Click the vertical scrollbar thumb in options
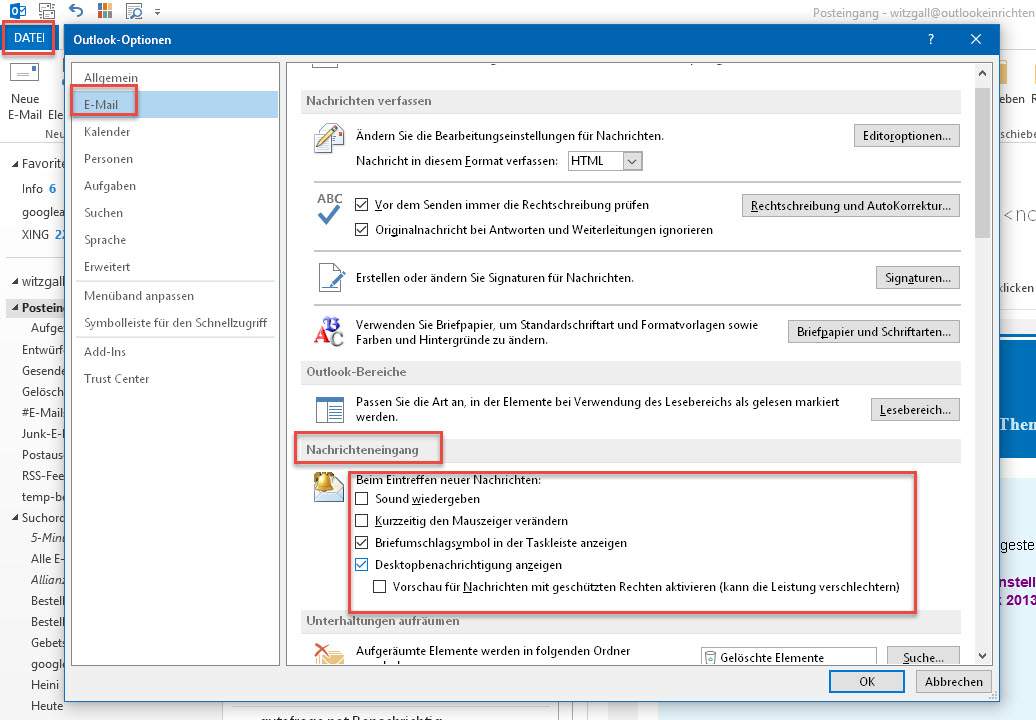The image size is (1036, 720). click(x=982, y=162)
